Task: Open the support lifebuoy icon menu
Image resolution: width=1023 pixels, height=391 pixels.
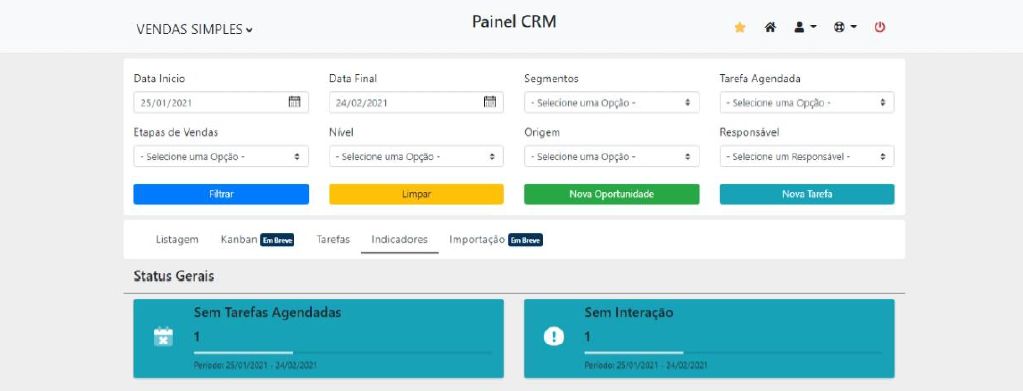Action: 845,27
